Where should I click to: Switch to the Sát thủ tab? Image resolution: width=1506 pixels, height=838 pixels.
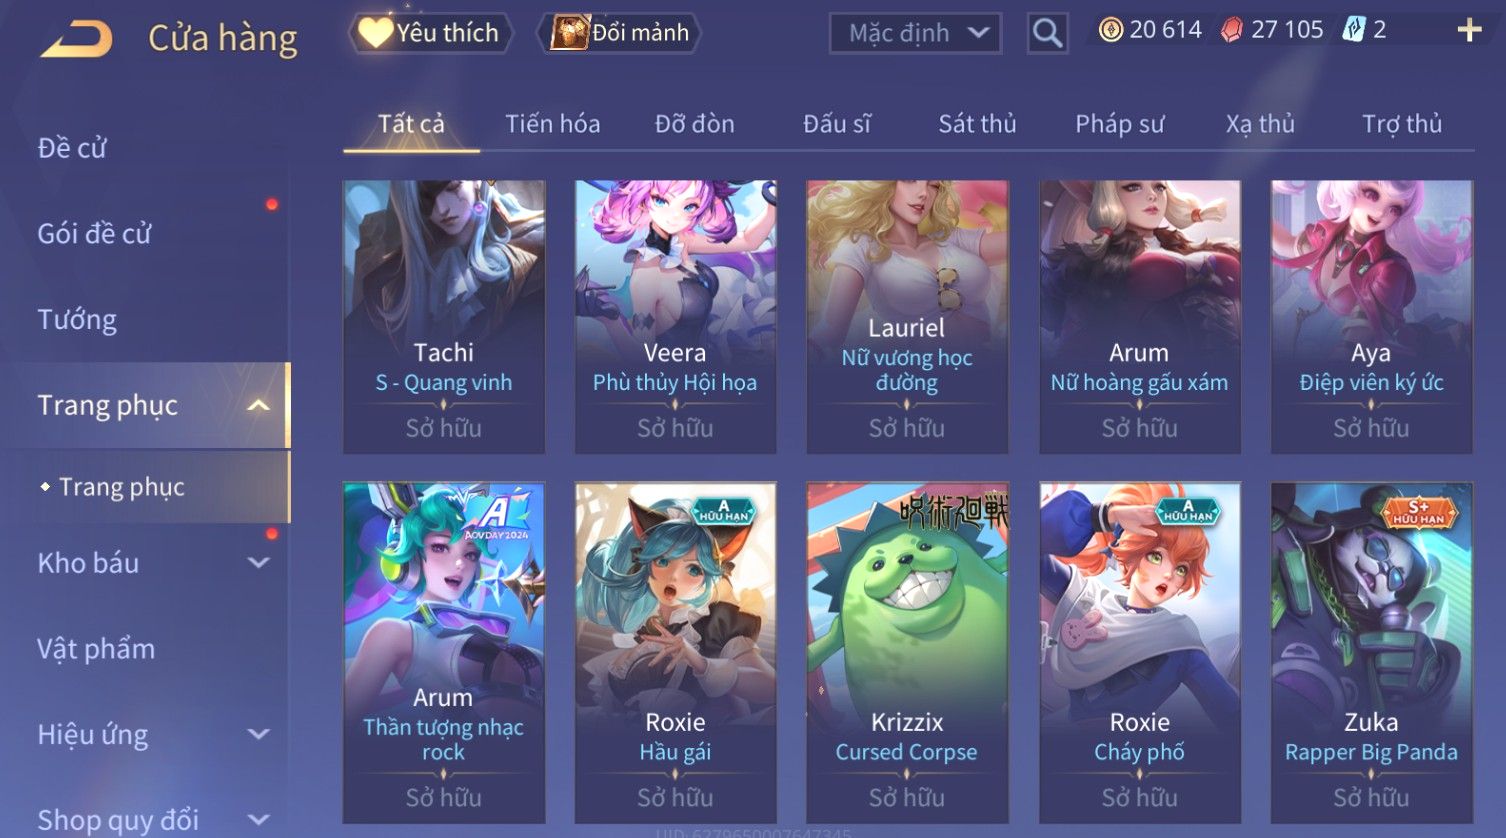click(977, 124)
